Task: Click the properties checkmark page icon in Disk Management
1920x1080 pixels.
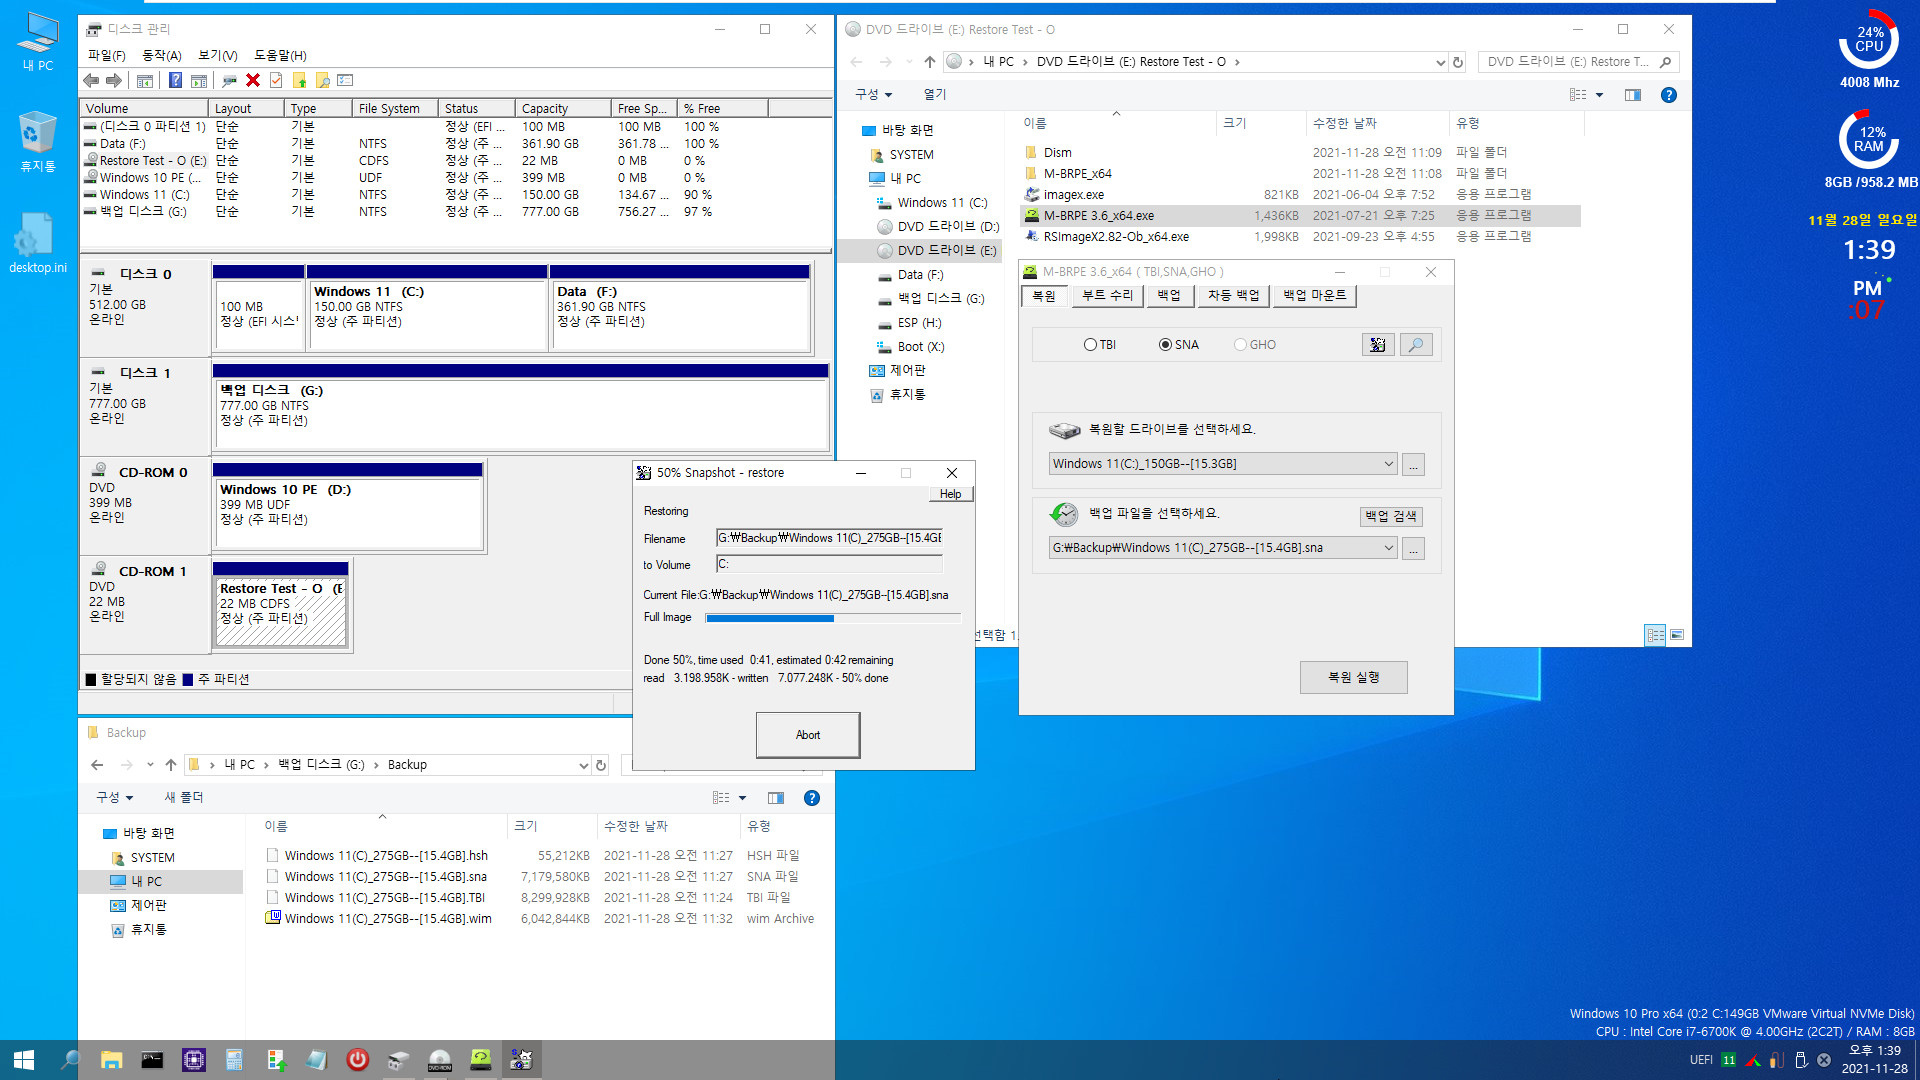Action: [x=276, y=80]
